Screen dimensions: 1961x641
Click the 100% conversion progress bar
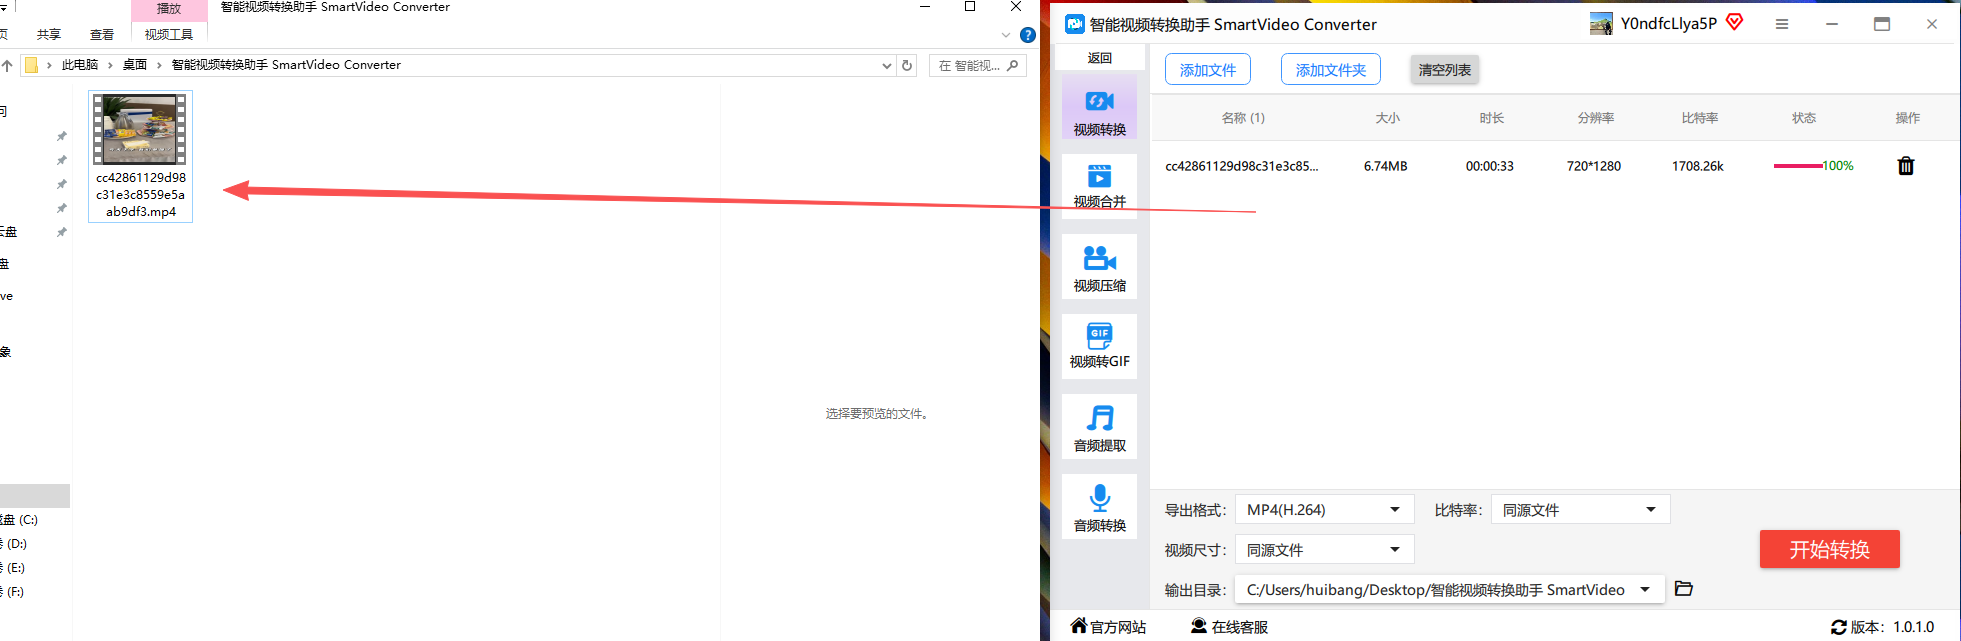(1798, 166)
